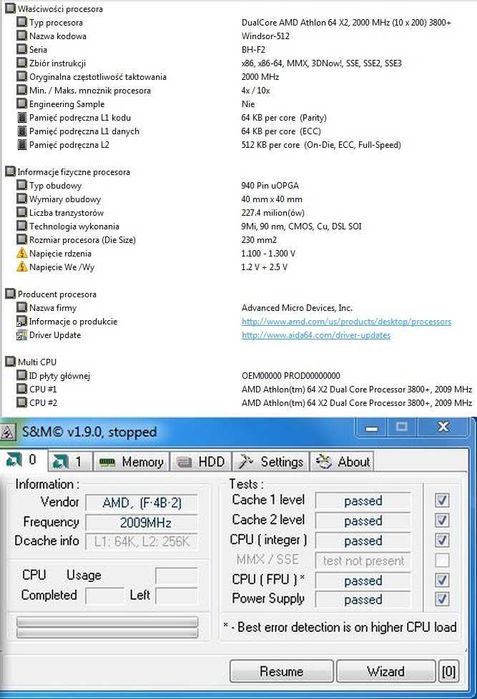
Task: Open the Memory tab
Action: (132, 461)
